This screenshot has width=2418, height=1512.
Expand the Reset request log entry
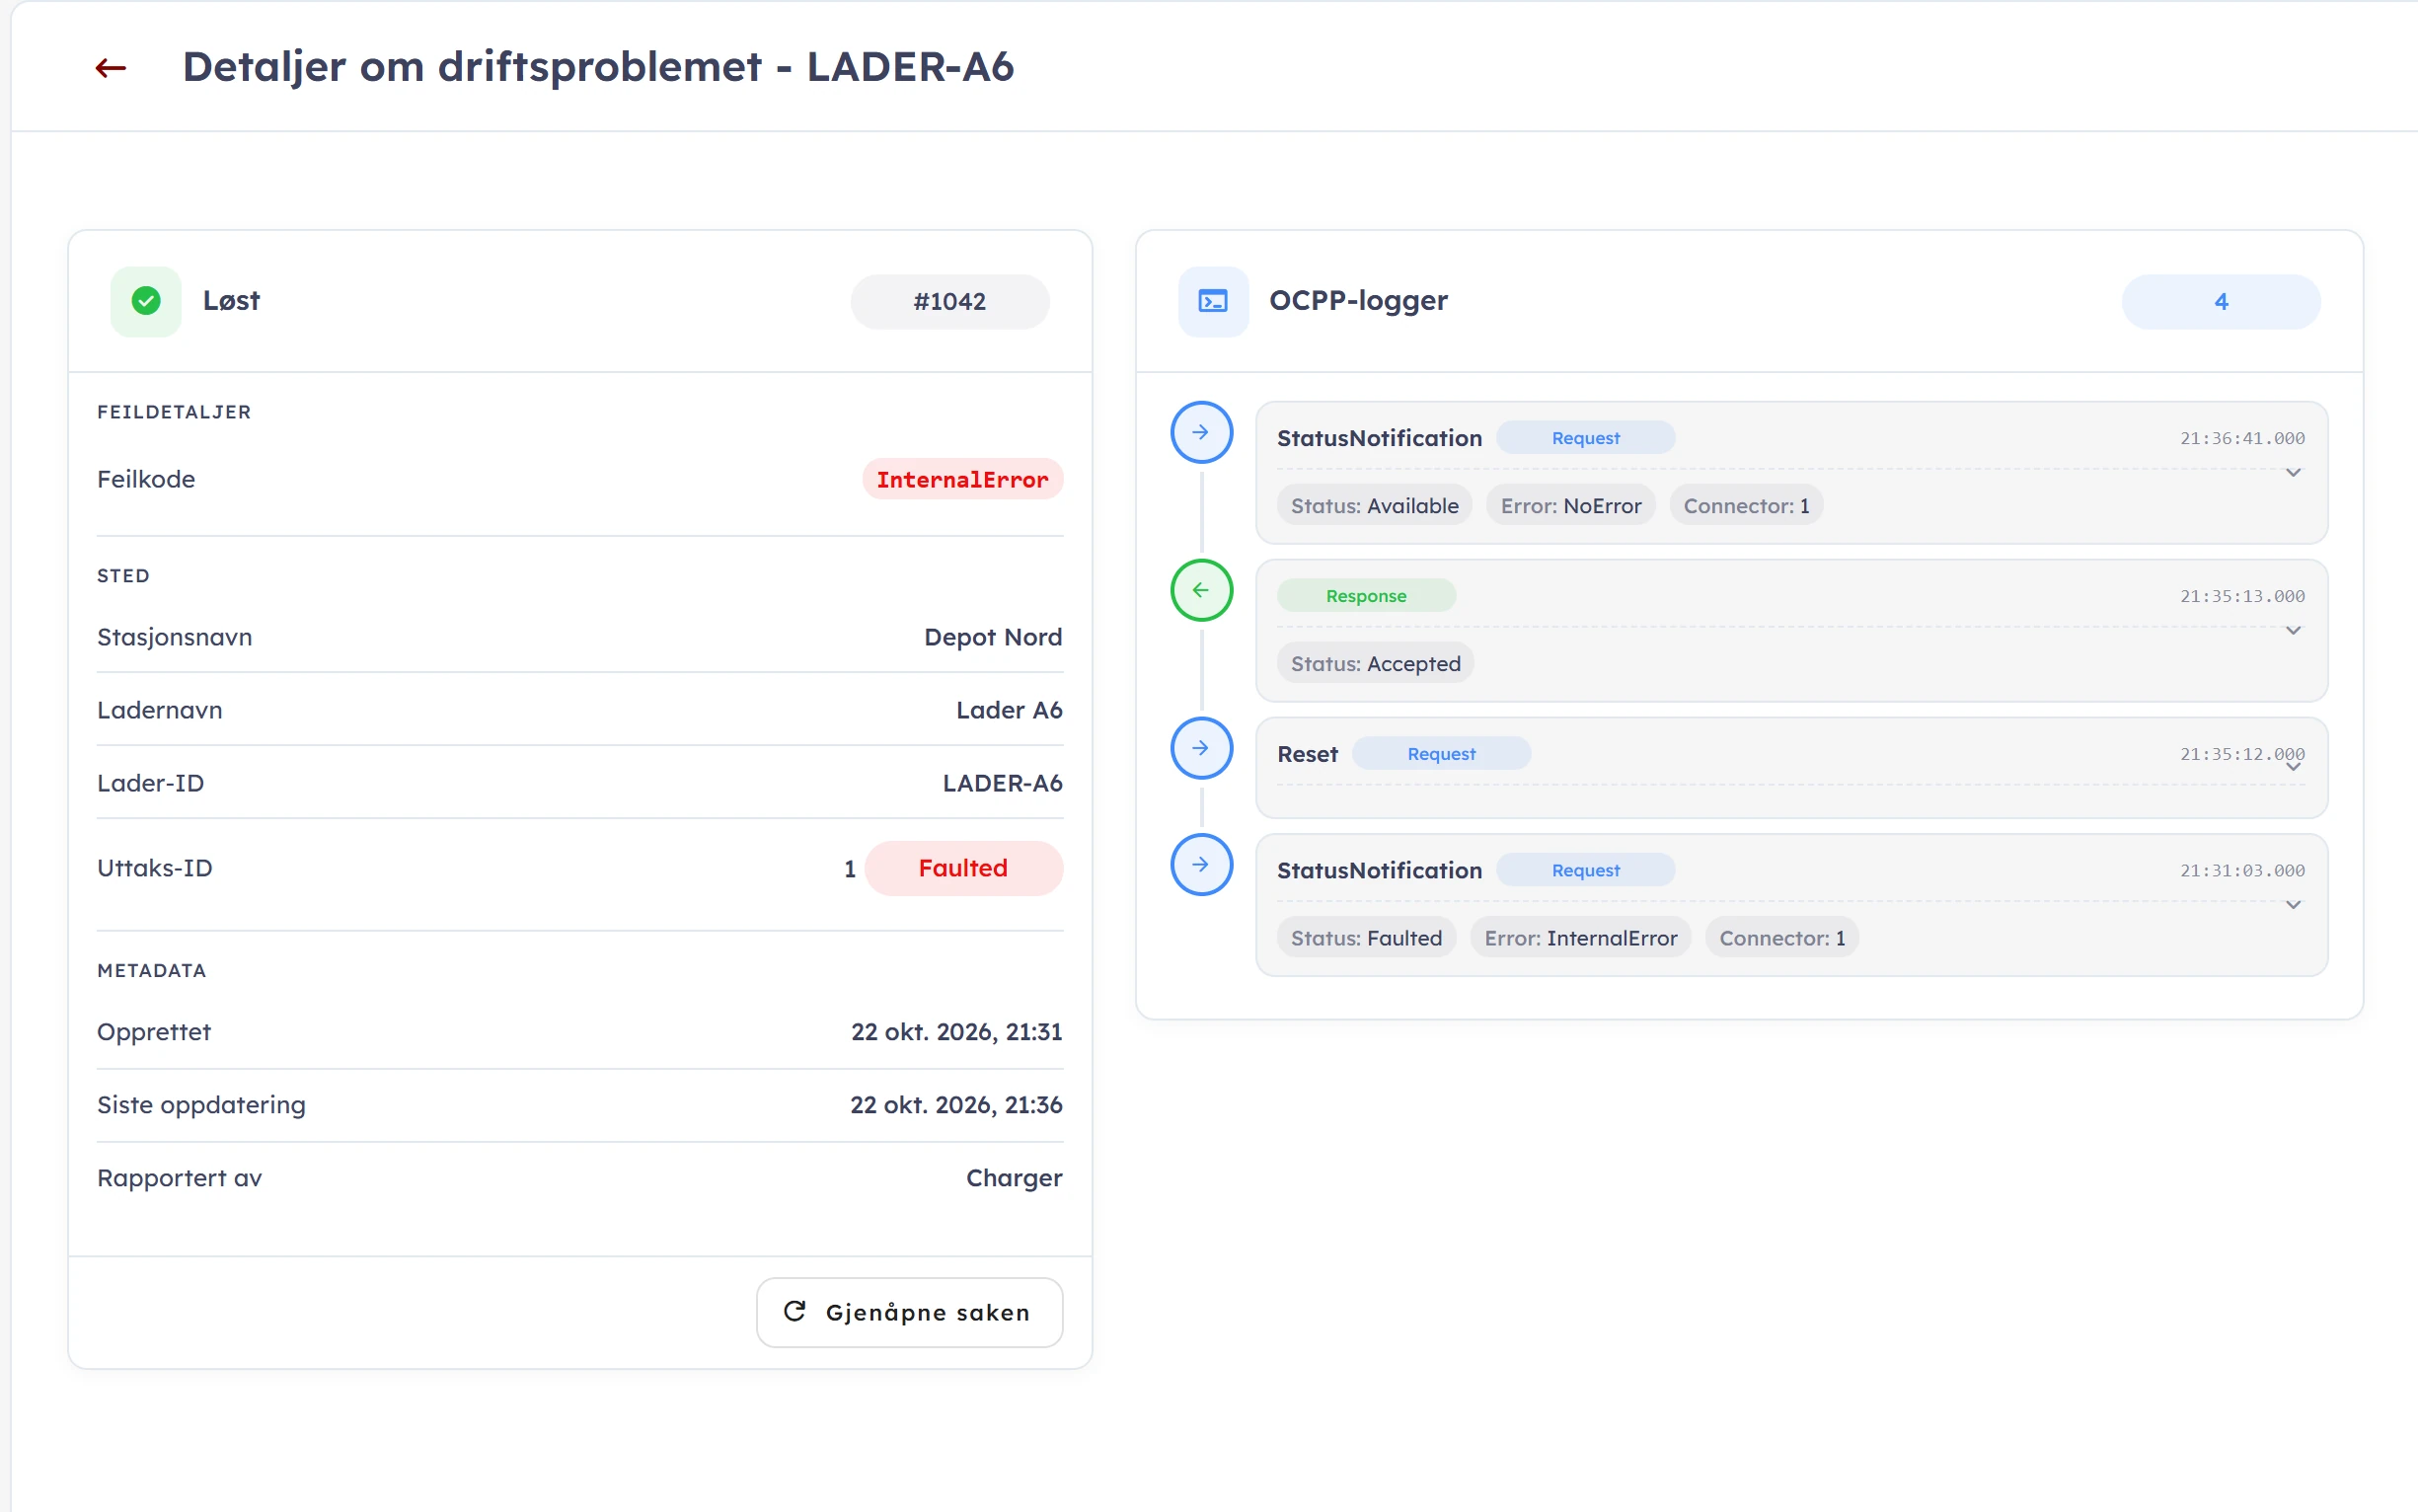(x=2293, y=767)
